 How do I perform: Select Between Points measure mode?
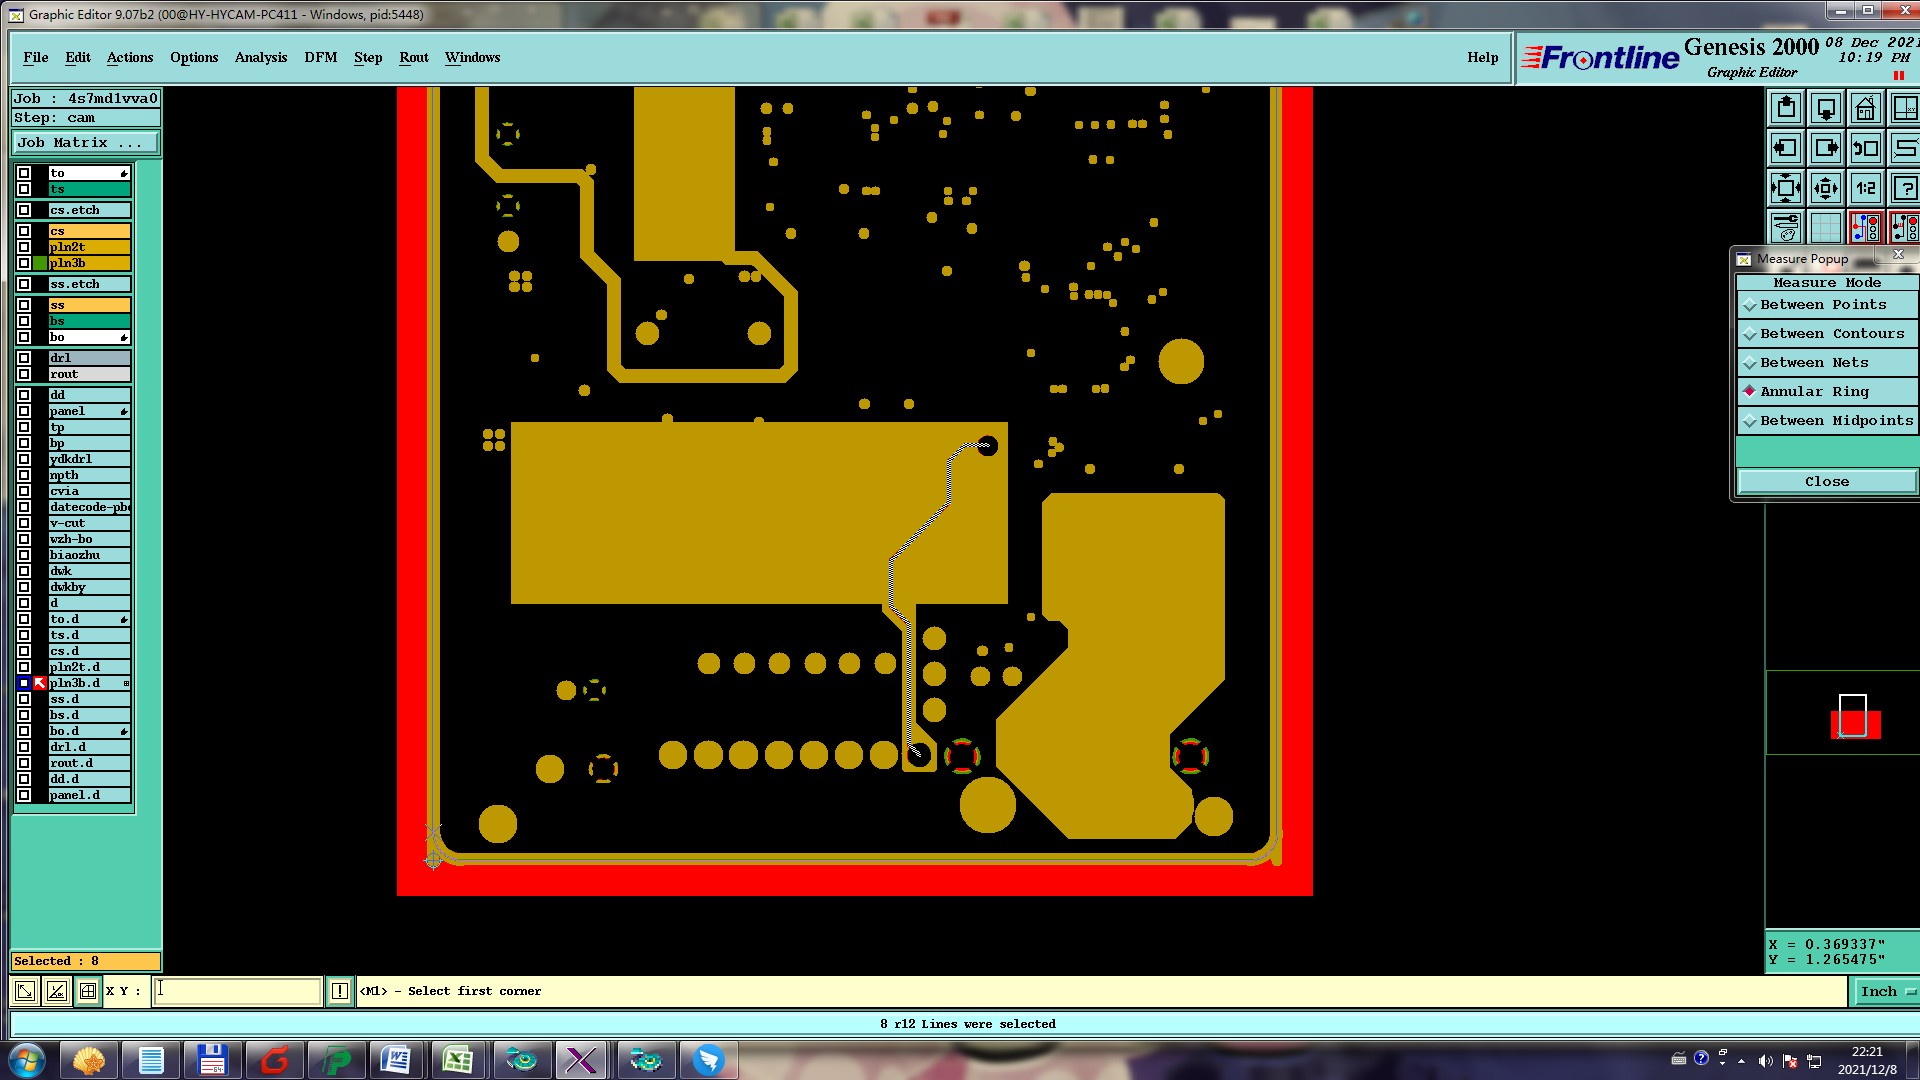point(1823,305)
